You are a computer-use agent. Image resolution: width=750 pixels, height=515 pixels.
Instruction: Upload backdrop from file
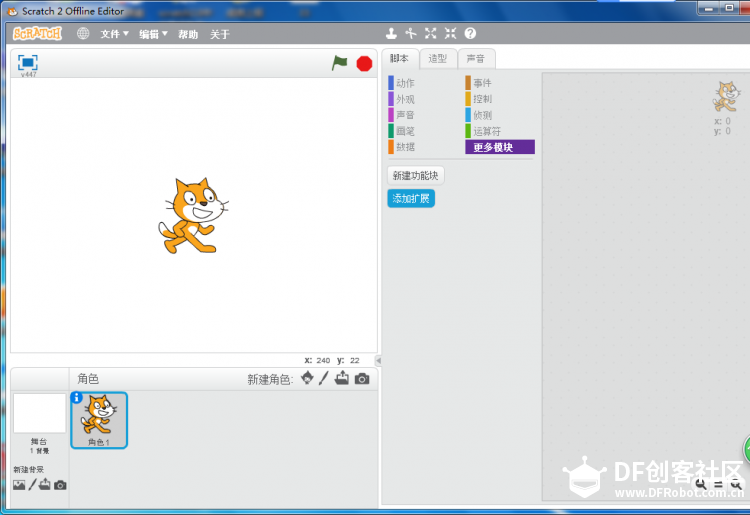[x=44, y=484]
